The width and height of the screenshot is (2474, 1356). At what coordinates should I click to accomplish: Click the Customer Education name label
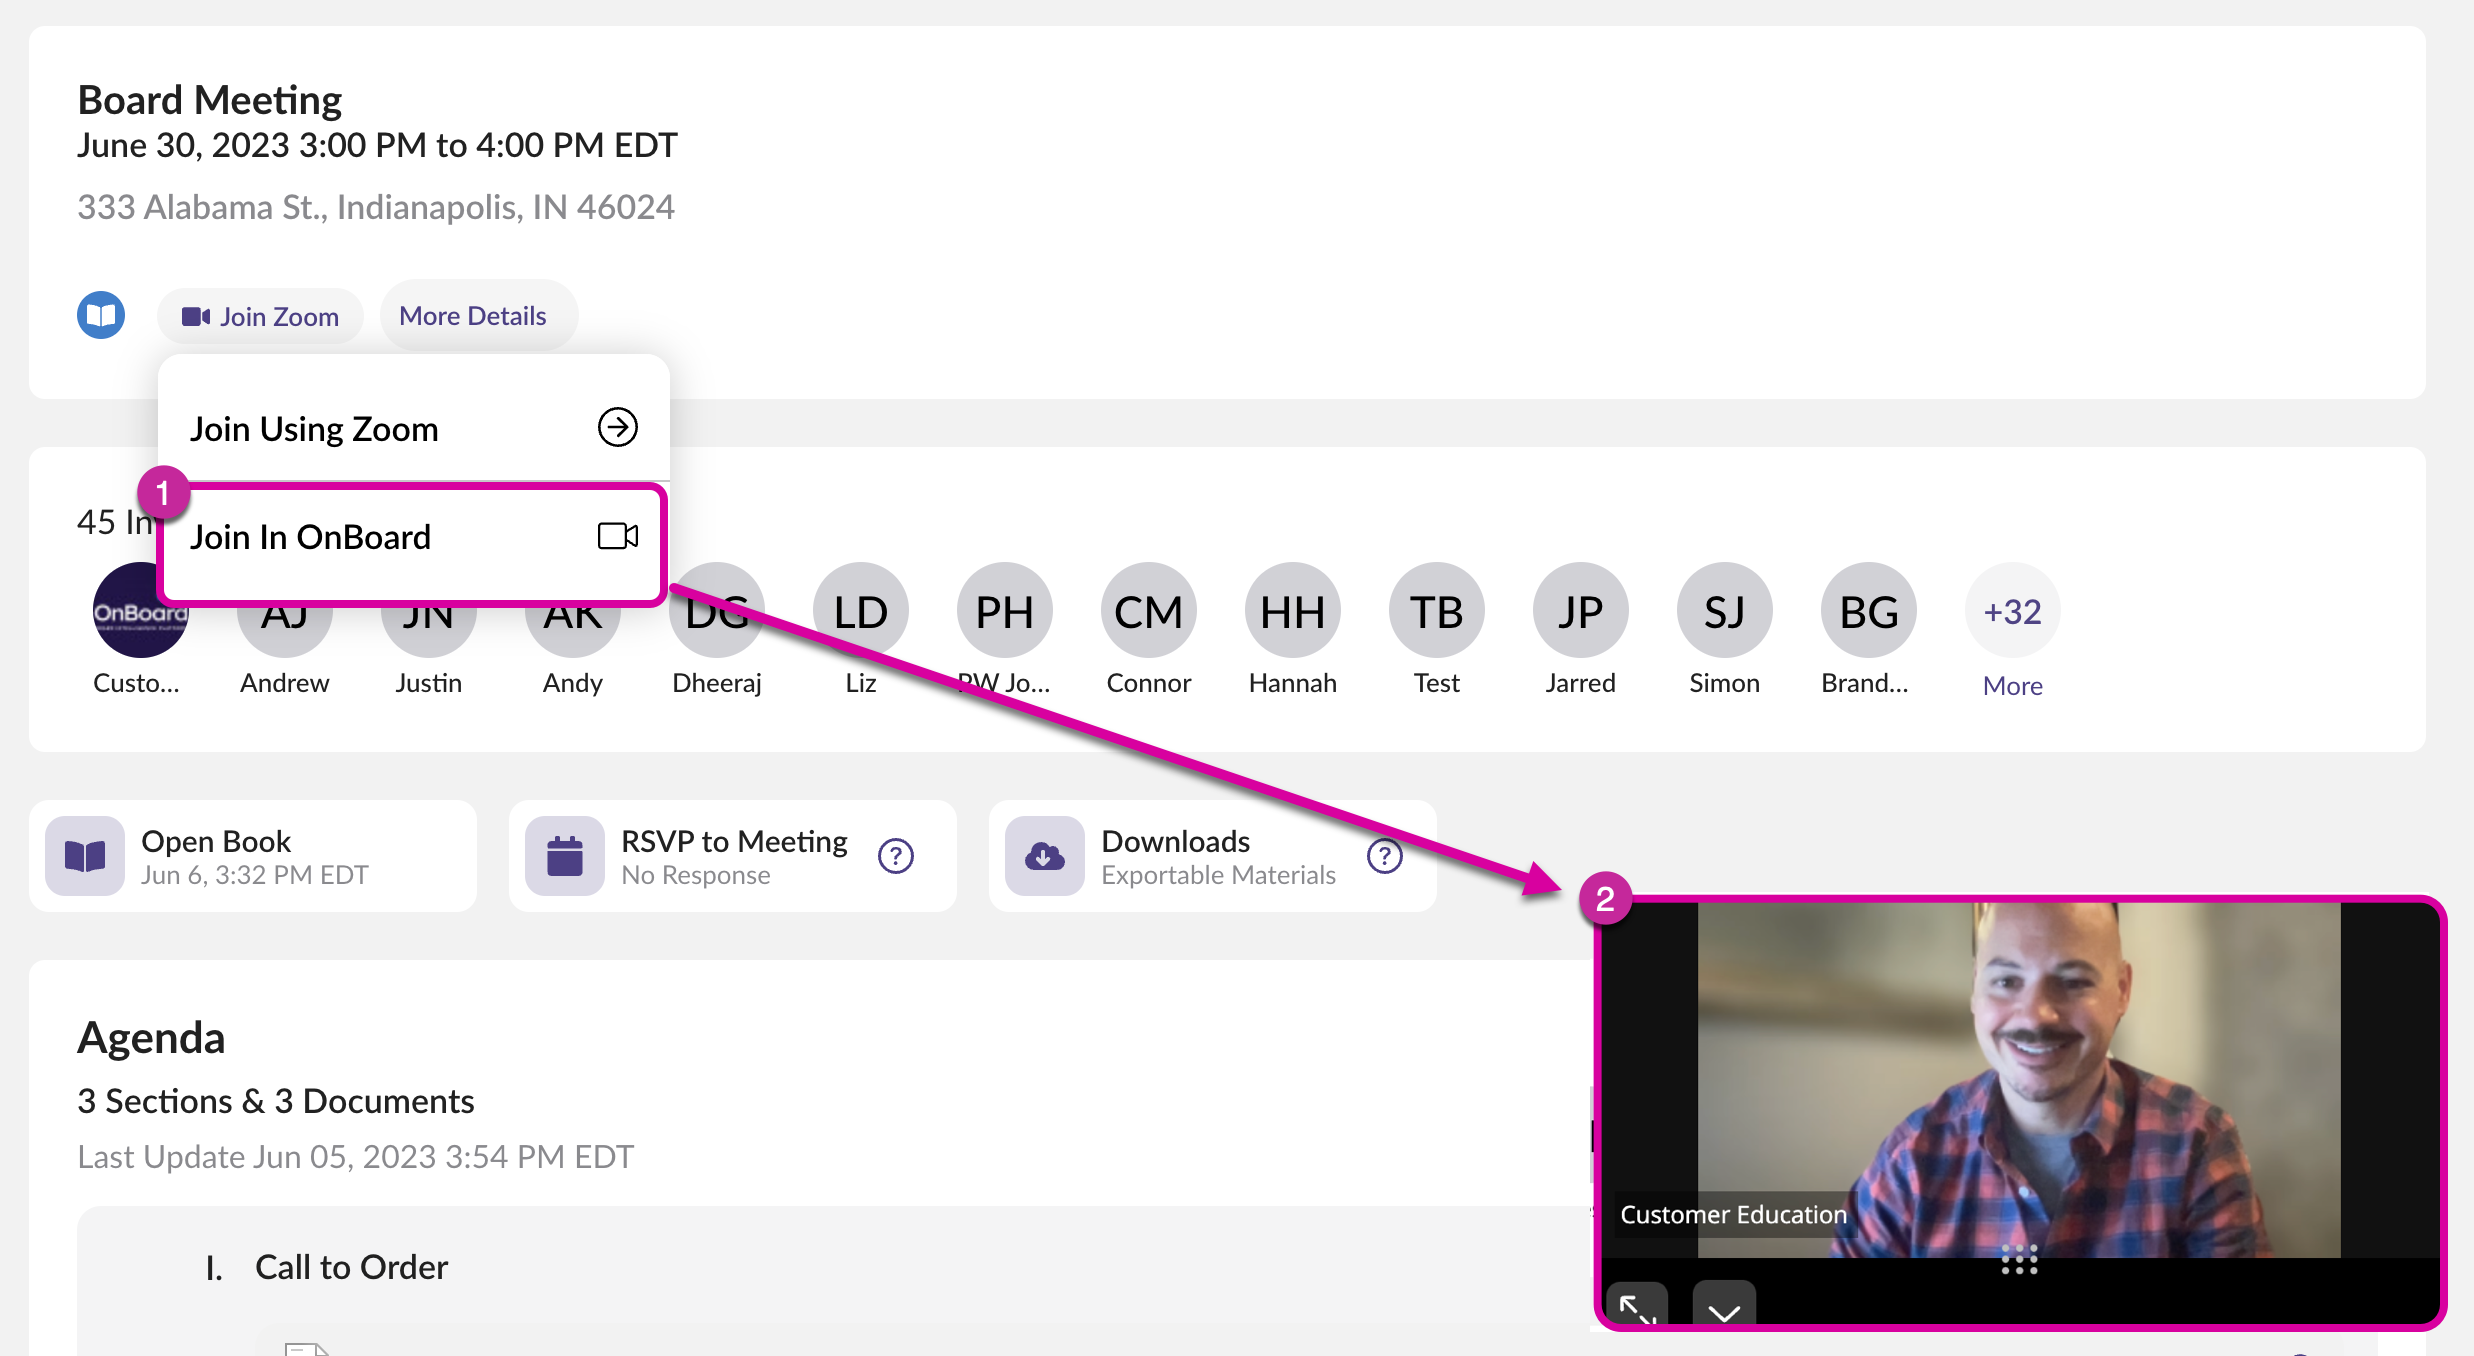(1734, 1214)
